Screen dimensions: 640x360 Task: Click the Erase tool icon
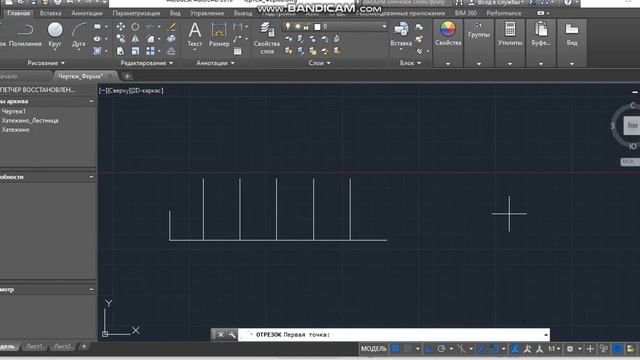coord(171,27)
